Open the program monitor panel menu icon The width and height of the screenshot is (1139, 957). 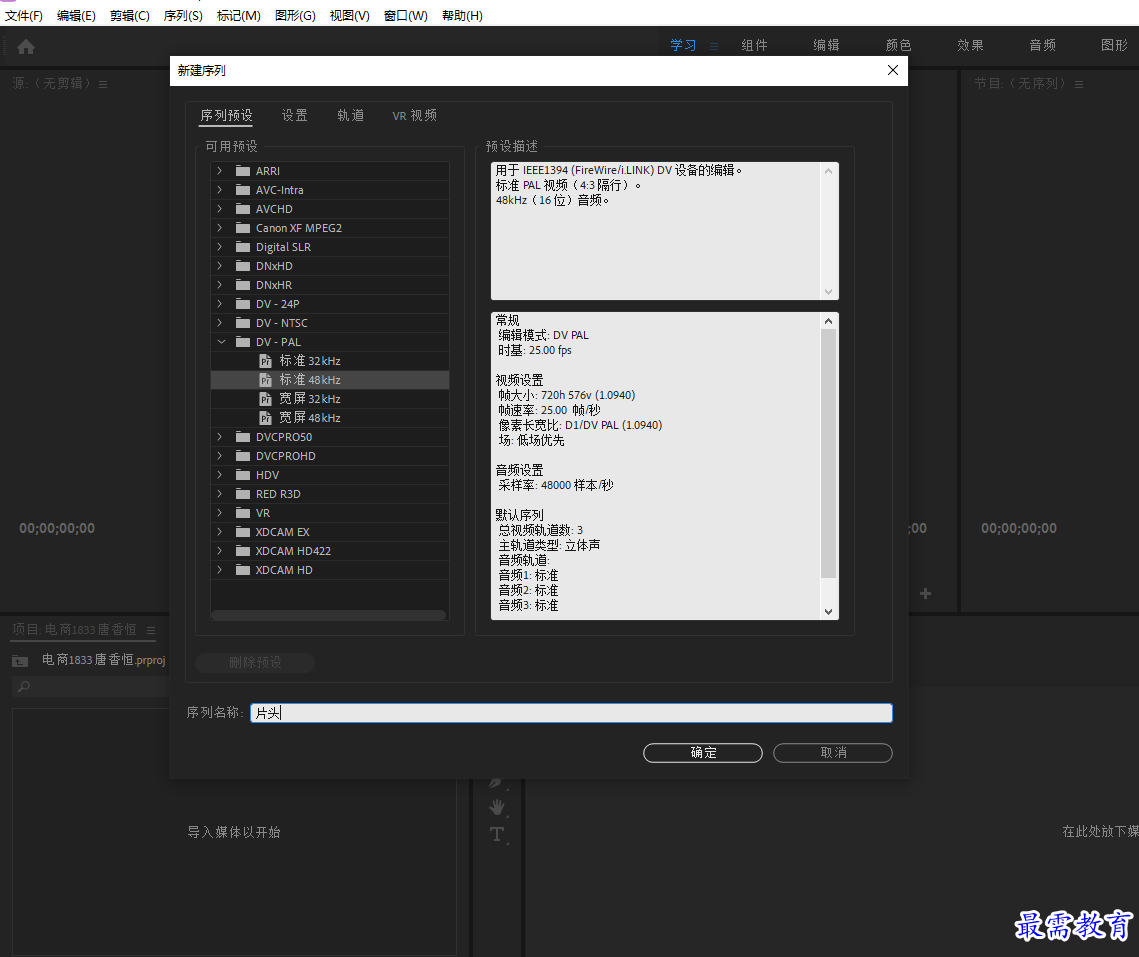(x=1079, y=84)
